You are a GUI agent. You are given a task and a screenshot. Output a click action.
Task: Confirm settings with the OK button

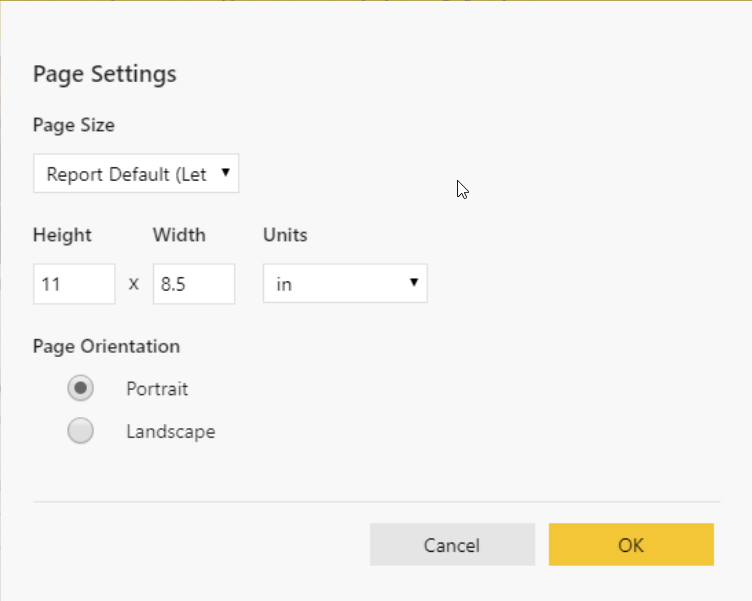pos(631,544)
